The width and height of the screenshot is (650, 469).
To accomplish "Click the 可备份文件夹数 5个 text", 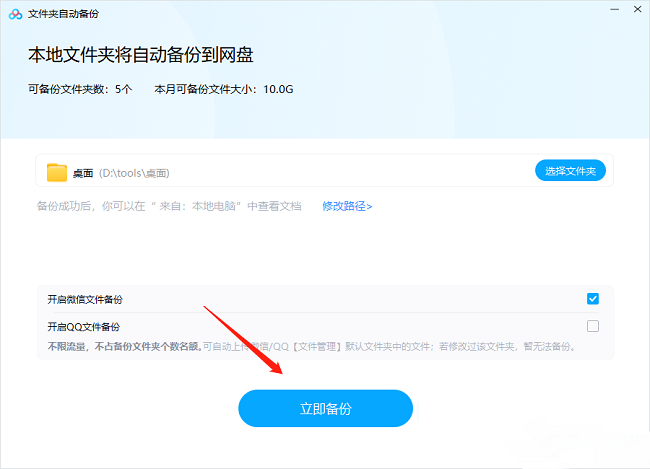I will [x=80, y=89].
